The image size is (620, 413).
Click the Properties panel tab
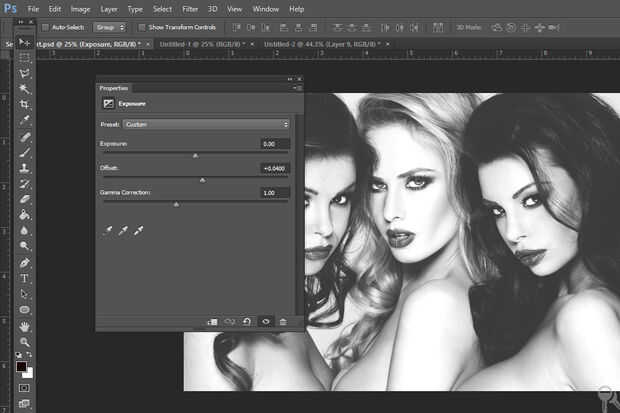pyautogui.click(x=114, y=88)
